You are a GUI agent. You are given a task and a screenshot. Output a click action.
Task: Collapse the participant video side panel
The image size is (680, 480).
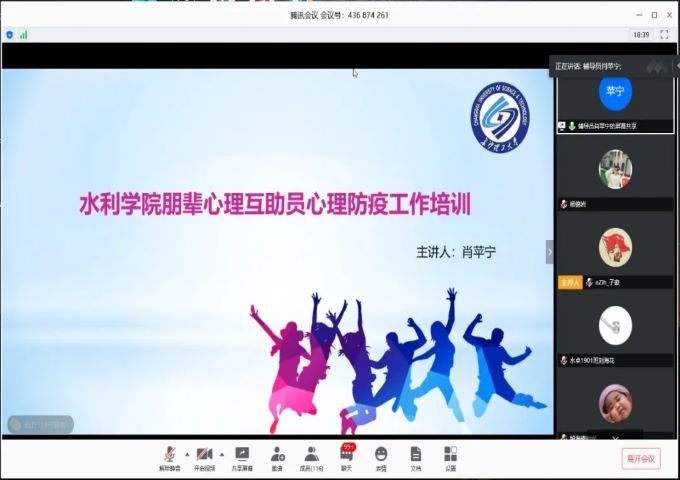tap(549, 252)
